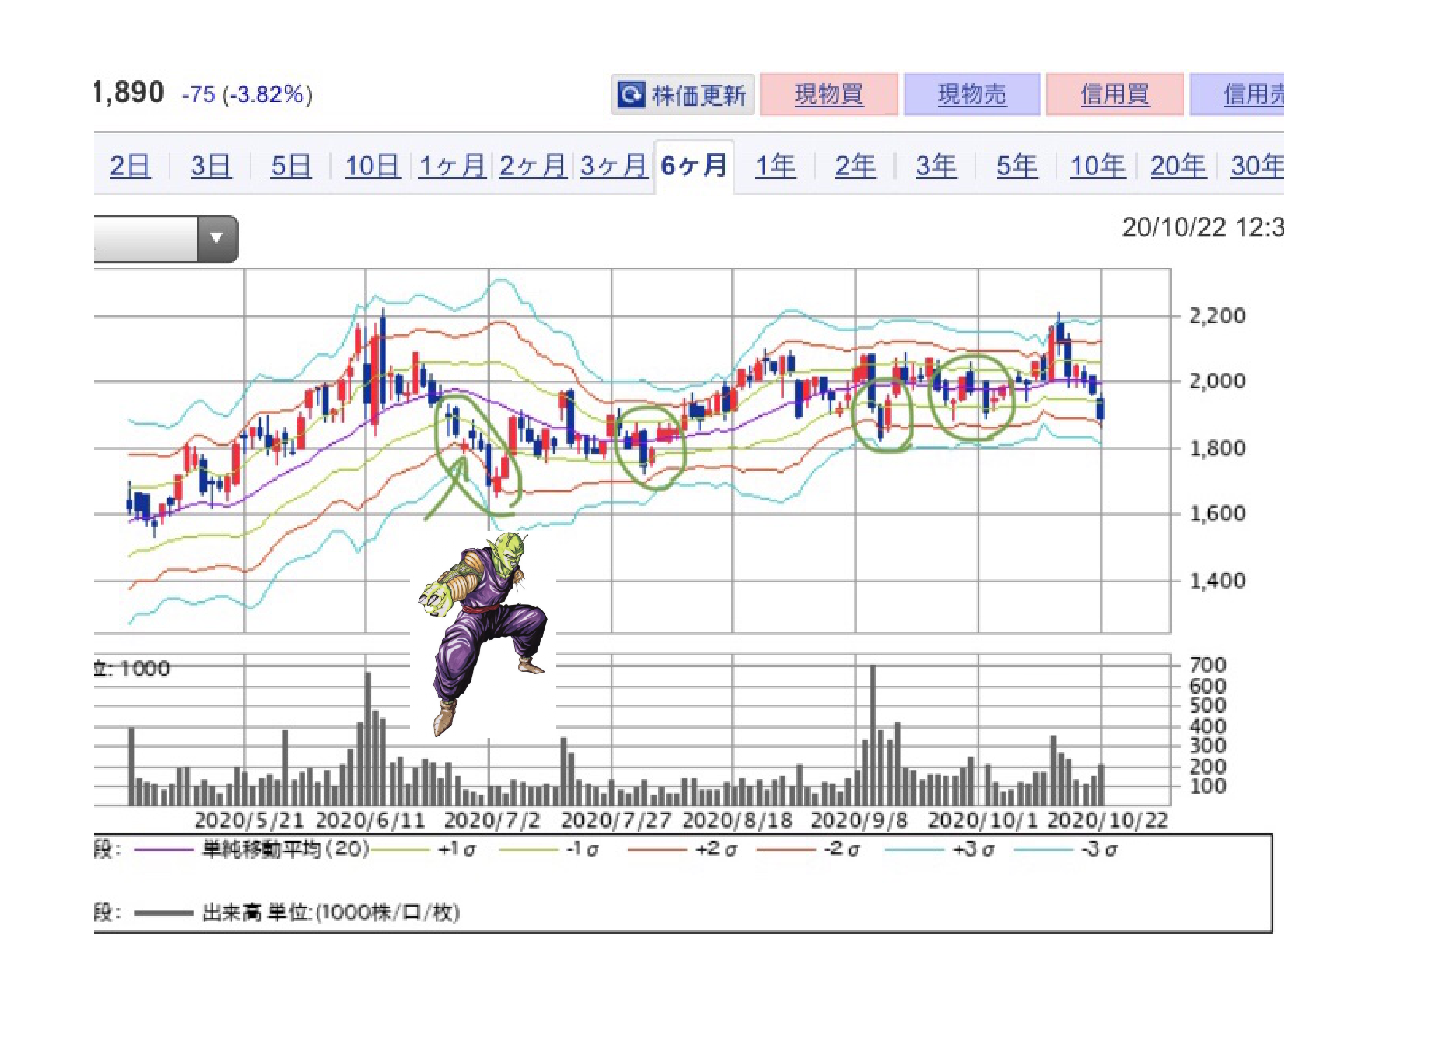This screenshot has width=1449, height=1062.
Task: Switch to the 20年 chart range
Action: 1178,165
